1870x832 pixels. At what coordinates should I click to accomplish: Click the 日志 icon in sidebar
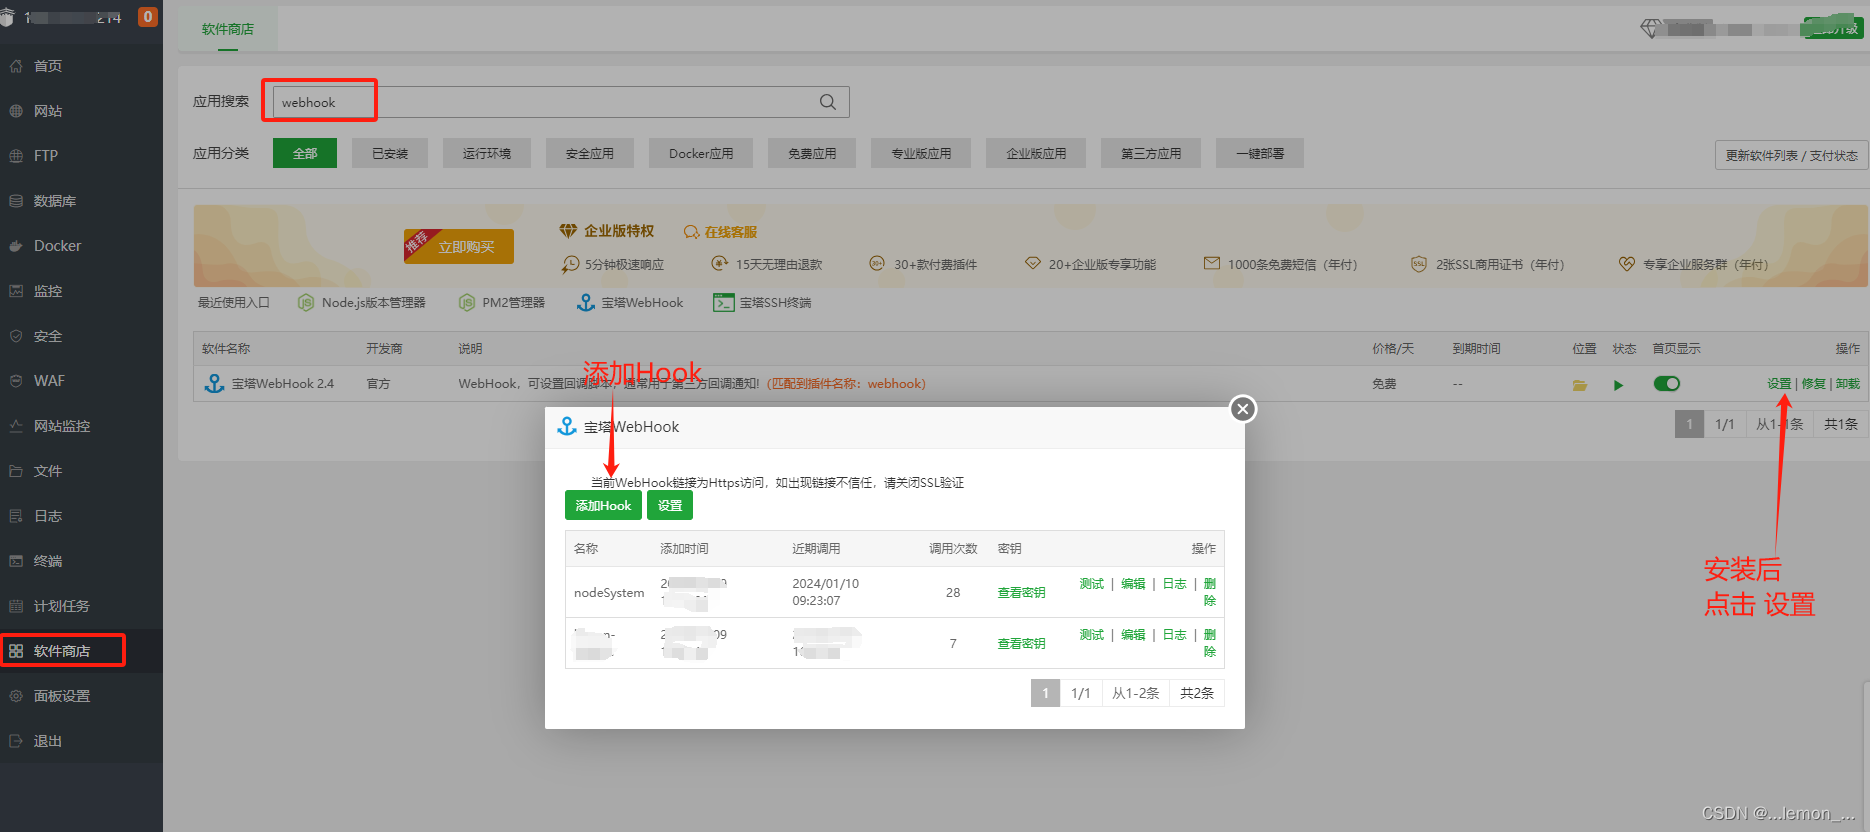16,516
